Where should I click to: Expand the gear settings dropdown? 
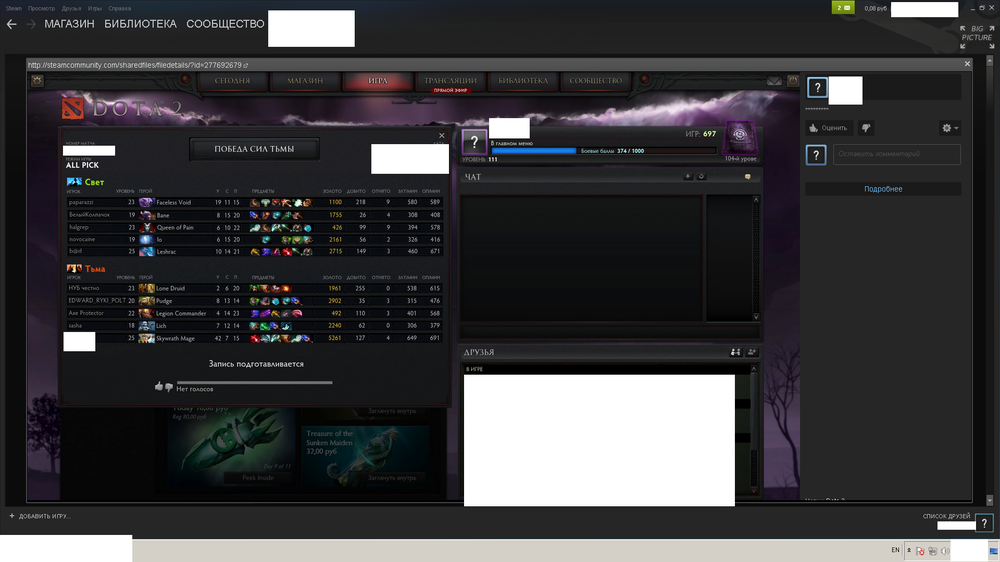point(950,128)
